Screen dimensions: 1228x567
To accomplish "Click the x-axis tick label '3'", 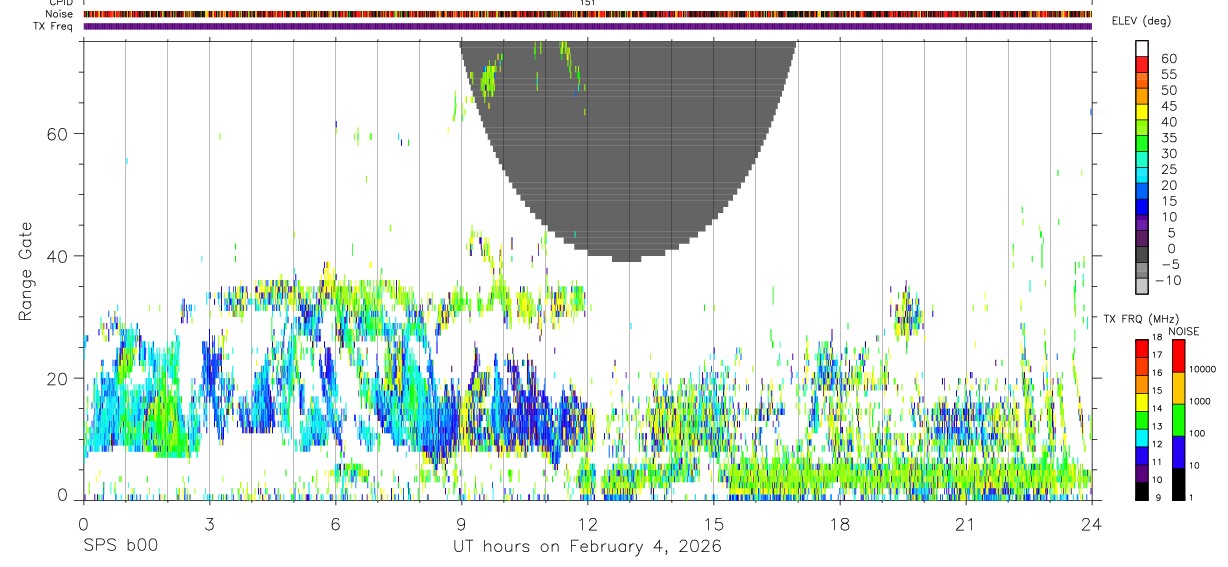I will [209, 524].
